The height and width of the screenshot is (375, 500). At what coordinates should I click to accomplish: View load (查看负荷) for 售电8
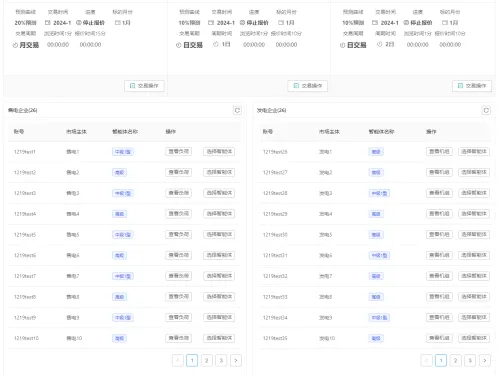coord(179,297)
